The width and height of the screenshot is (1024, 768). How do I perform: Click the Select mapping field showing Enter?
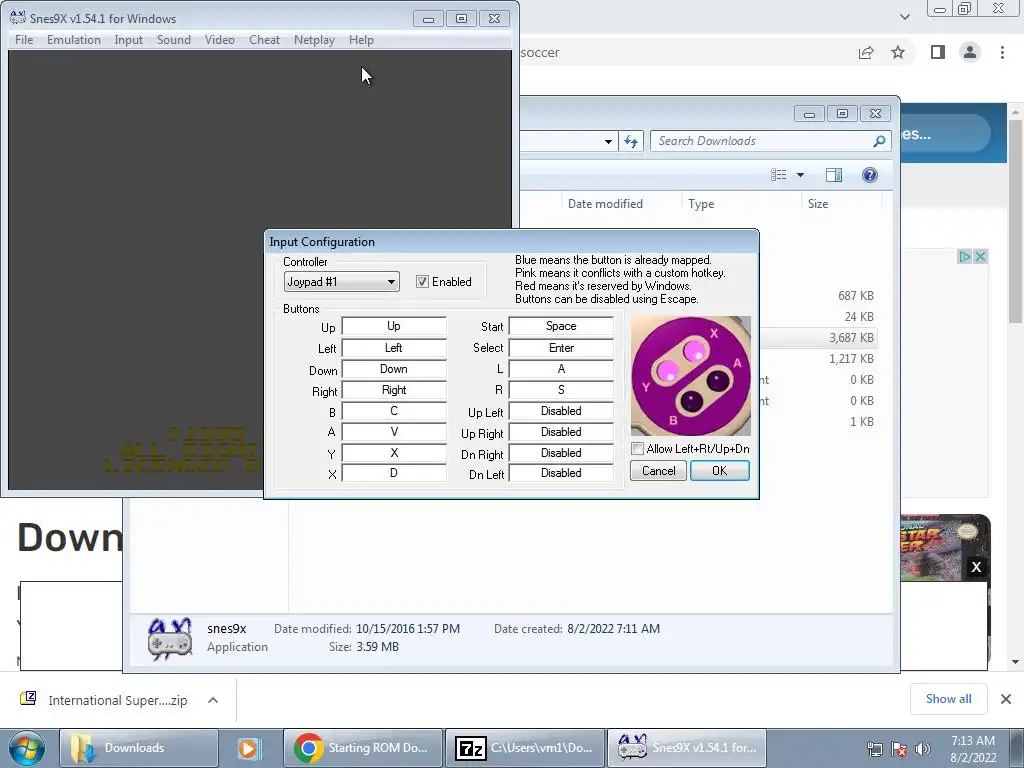click(x=561, y=348)
